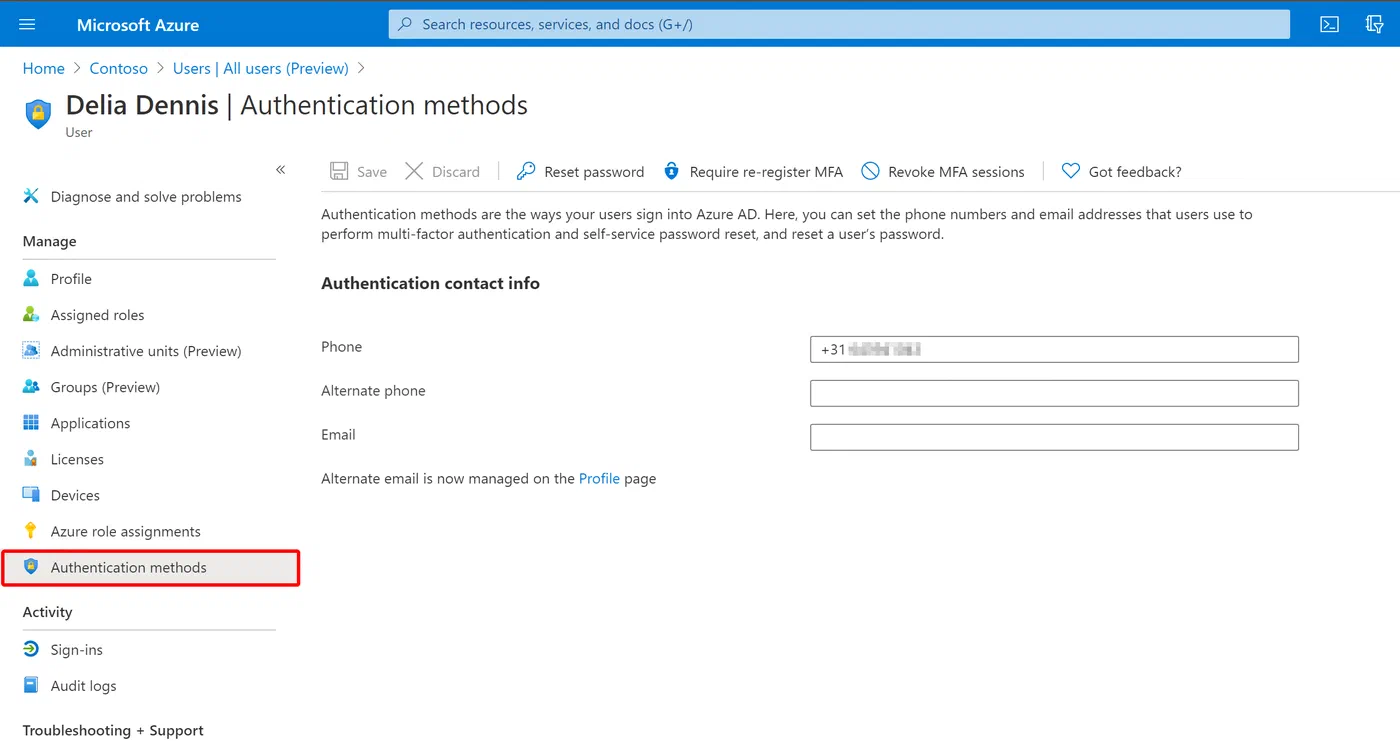Click the Troubleshooting + Support heading
This screenshot has width=1400, height=745.
(x=113, y=730)
